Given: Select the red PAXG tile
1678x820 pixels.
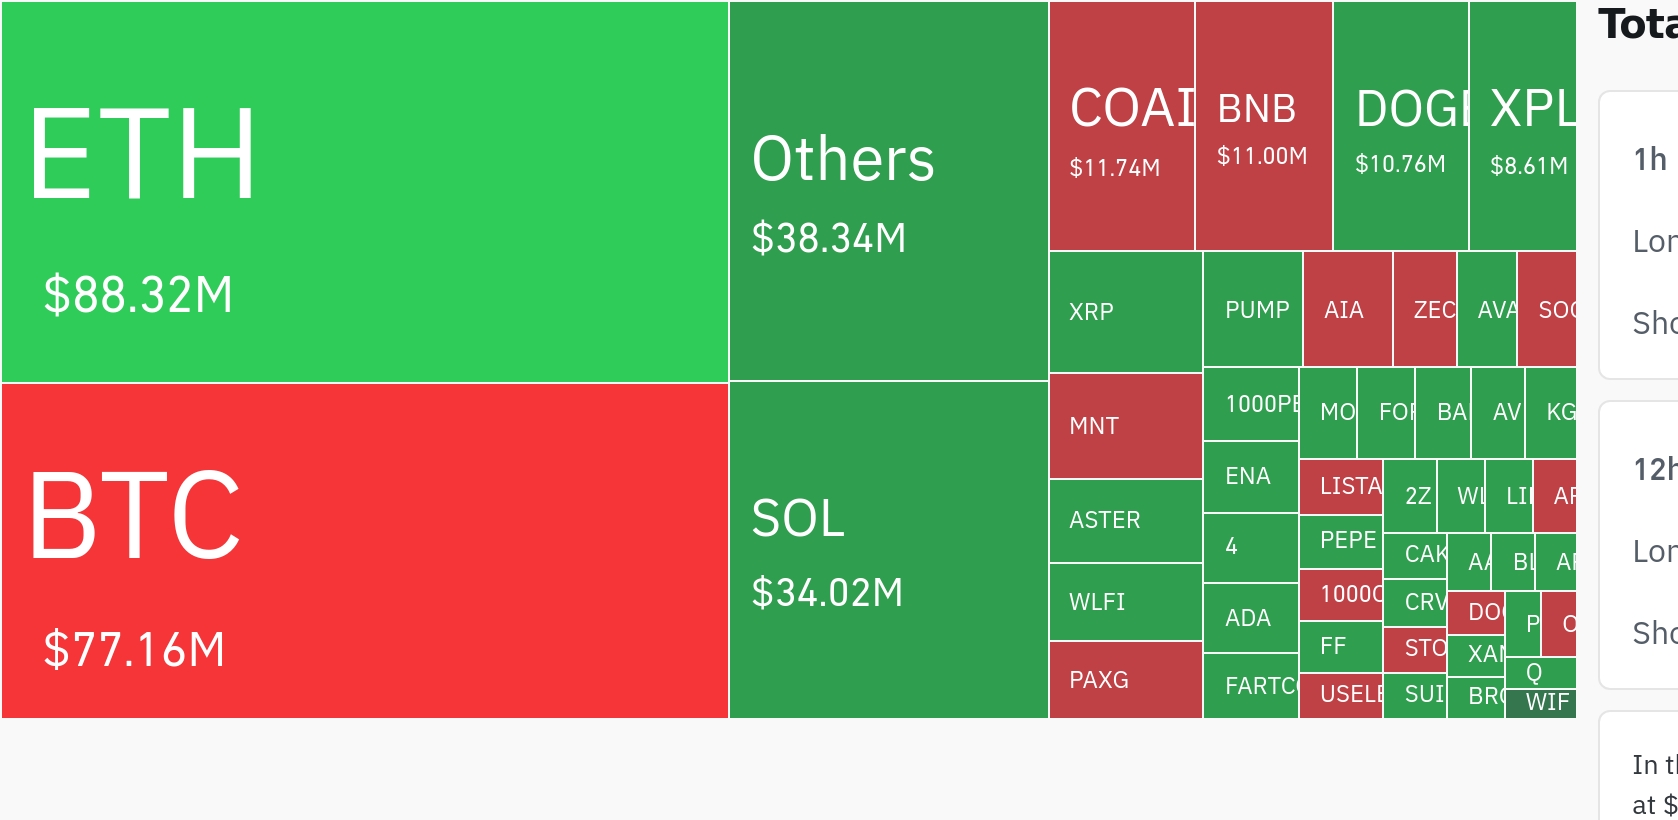Looking at the screenshot, I should pyautogui.click(x=1125, y=680).
